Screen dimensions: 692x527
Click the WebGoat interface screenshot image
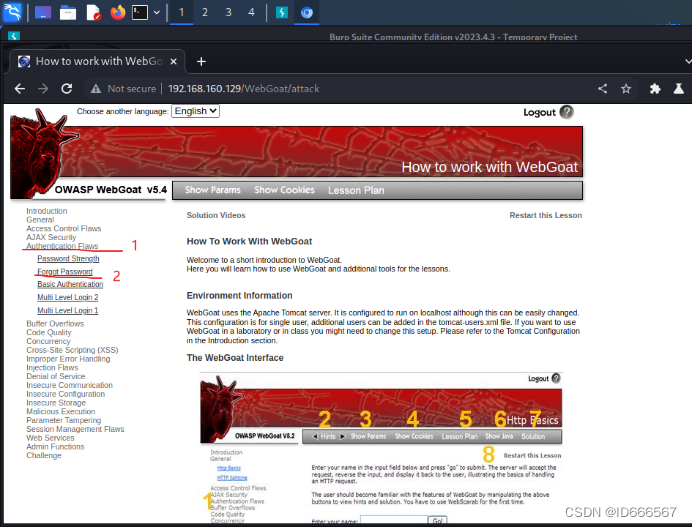click(381, 448)
